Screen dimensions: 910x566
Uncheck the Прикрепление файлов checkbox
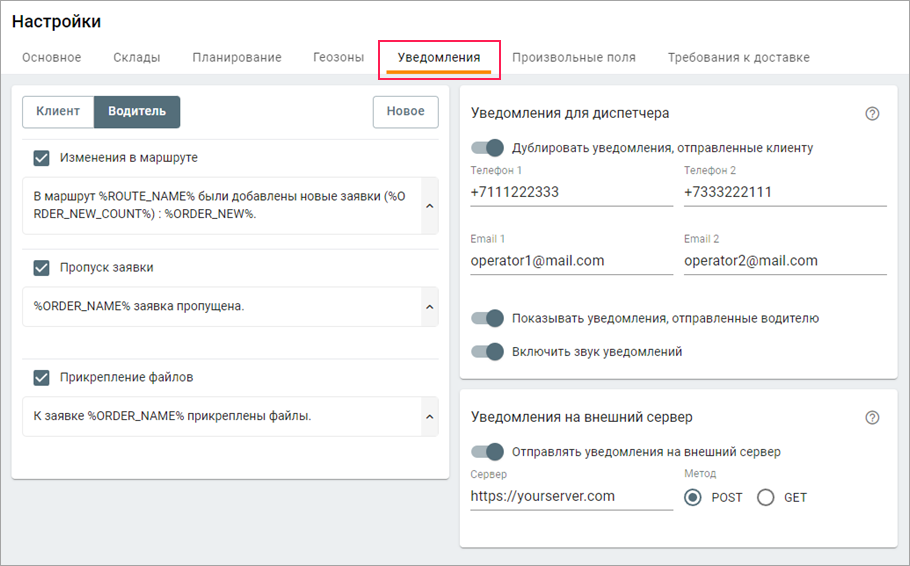(41, 377)
